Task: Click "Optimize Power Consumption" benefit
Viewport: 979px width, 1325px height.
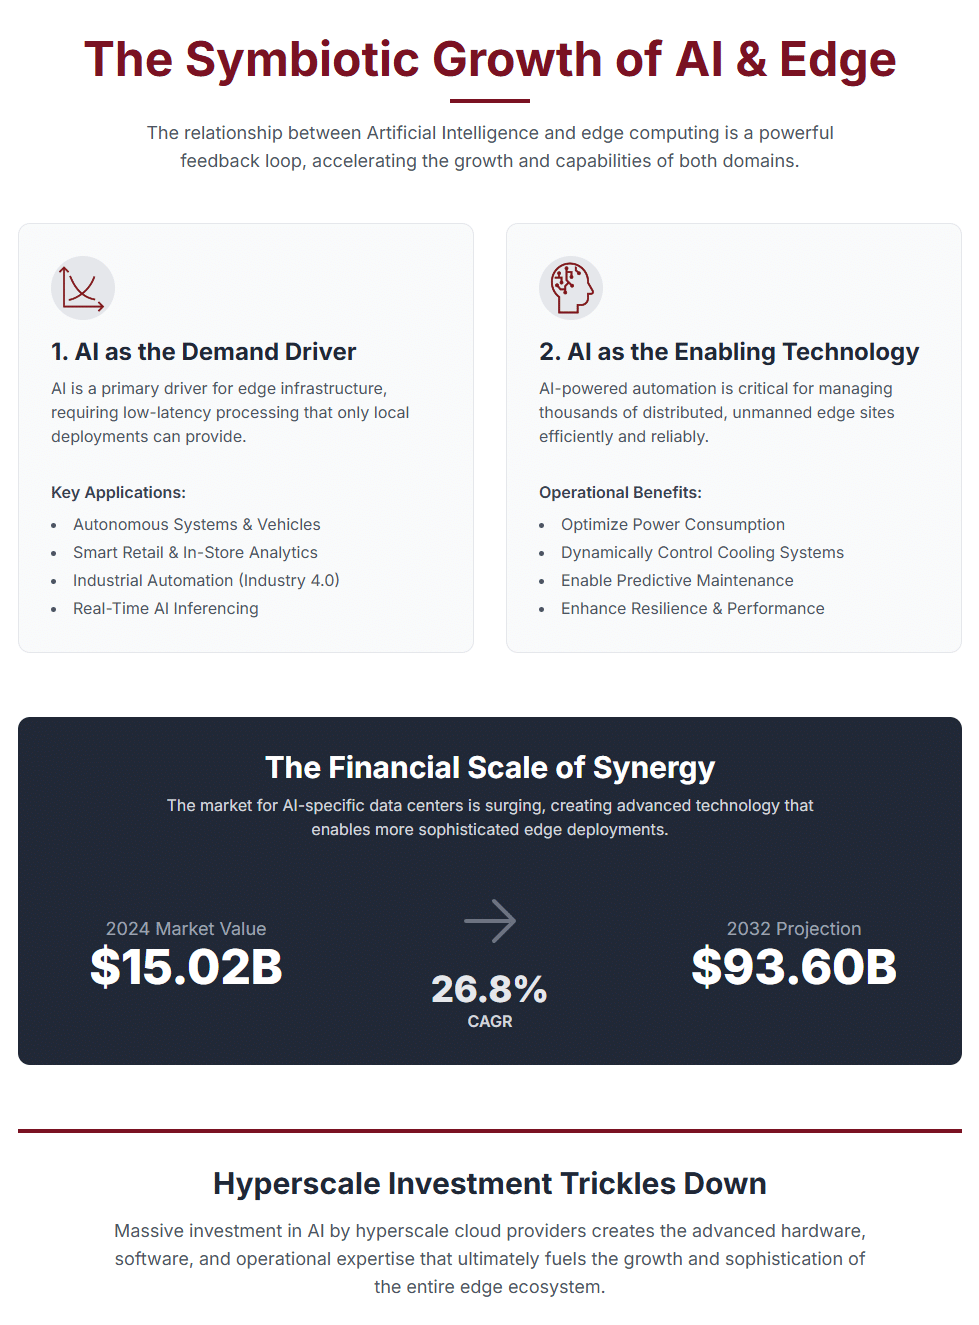Action: (672, 524)
